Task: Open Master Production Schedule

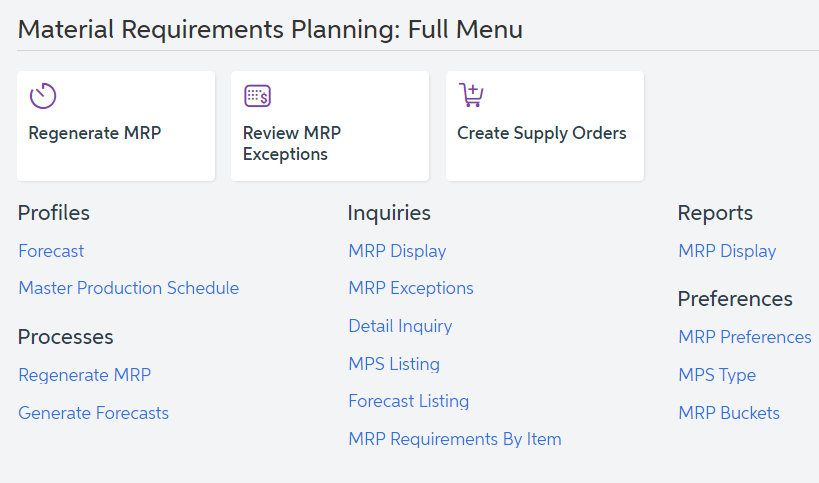Action: coord(128,288)
